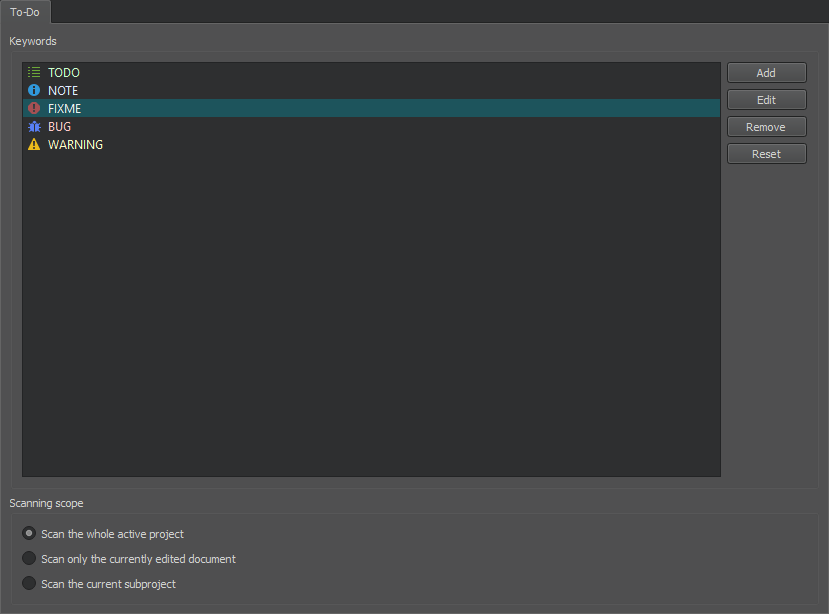Switch scope to scan the current subproject
The height and width of the screenshot is (614, 829).
(x=29, y=584)
